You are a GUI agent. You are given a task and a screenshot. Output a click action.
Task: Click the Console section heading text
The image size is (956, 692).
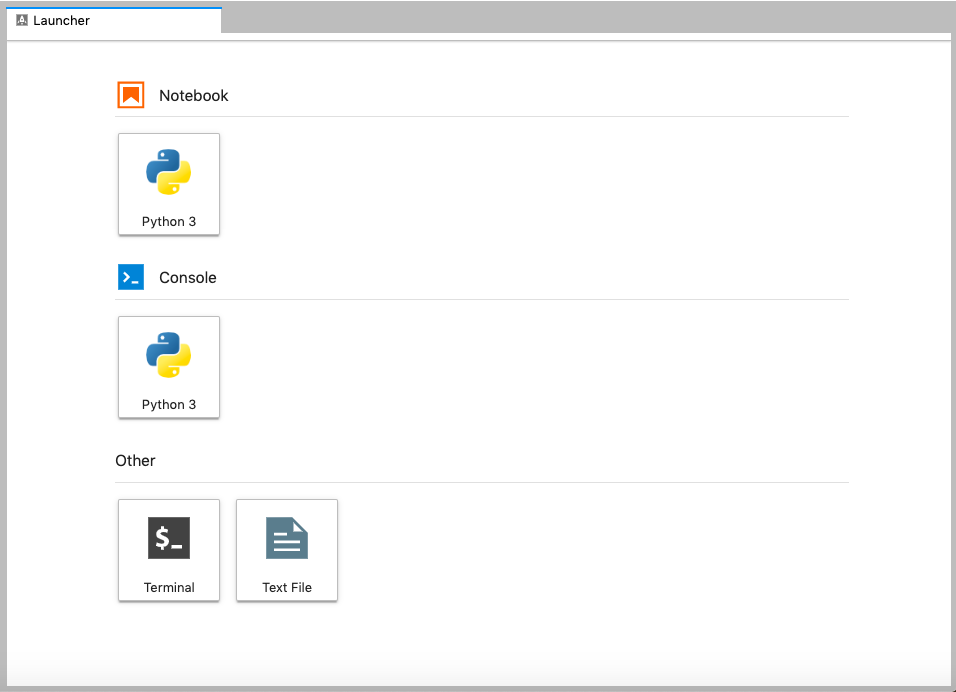click(187, 278)
